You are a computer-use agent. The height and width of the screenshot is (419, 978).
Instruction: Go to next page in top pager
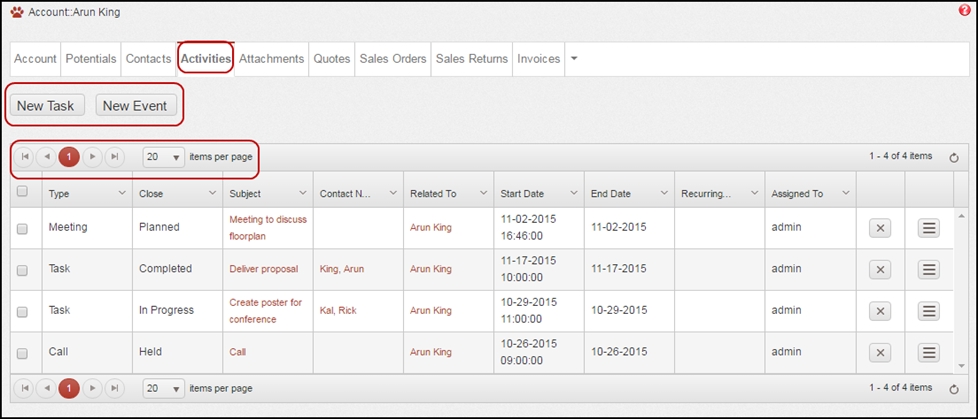pos(92,157)
